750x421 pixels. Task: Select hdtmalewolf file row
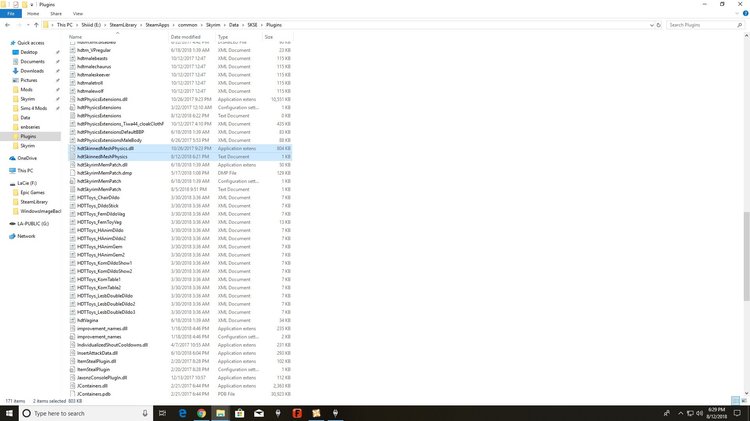pyautogui.click(x=180, y=91)
